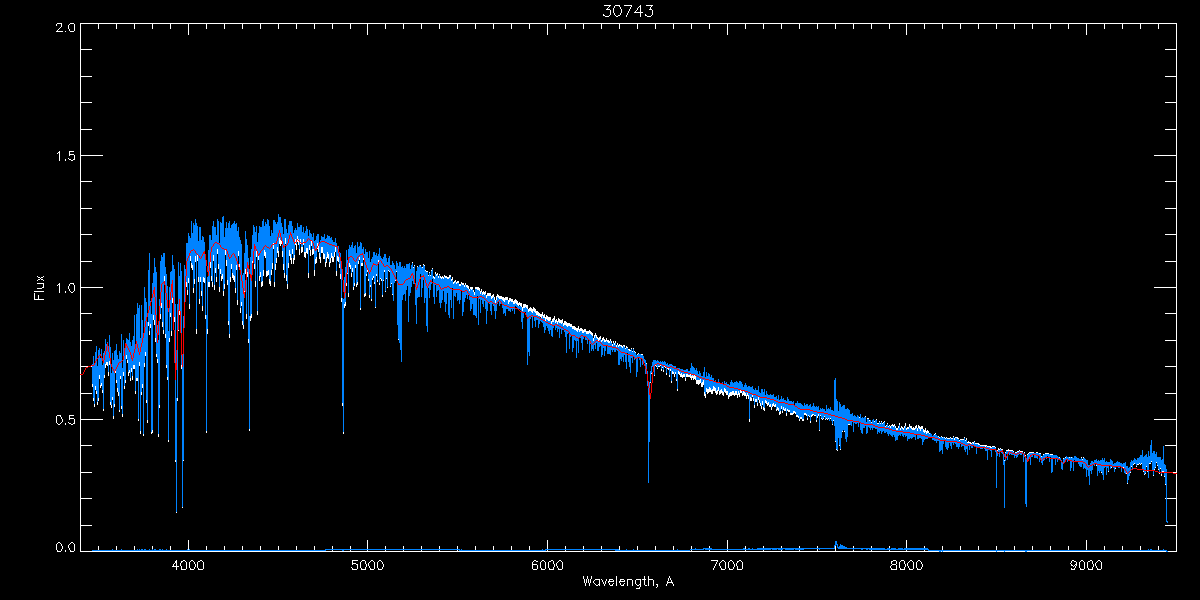Click the 8000 x-axis tick label
1200x600 pixels.
(907, 564)
